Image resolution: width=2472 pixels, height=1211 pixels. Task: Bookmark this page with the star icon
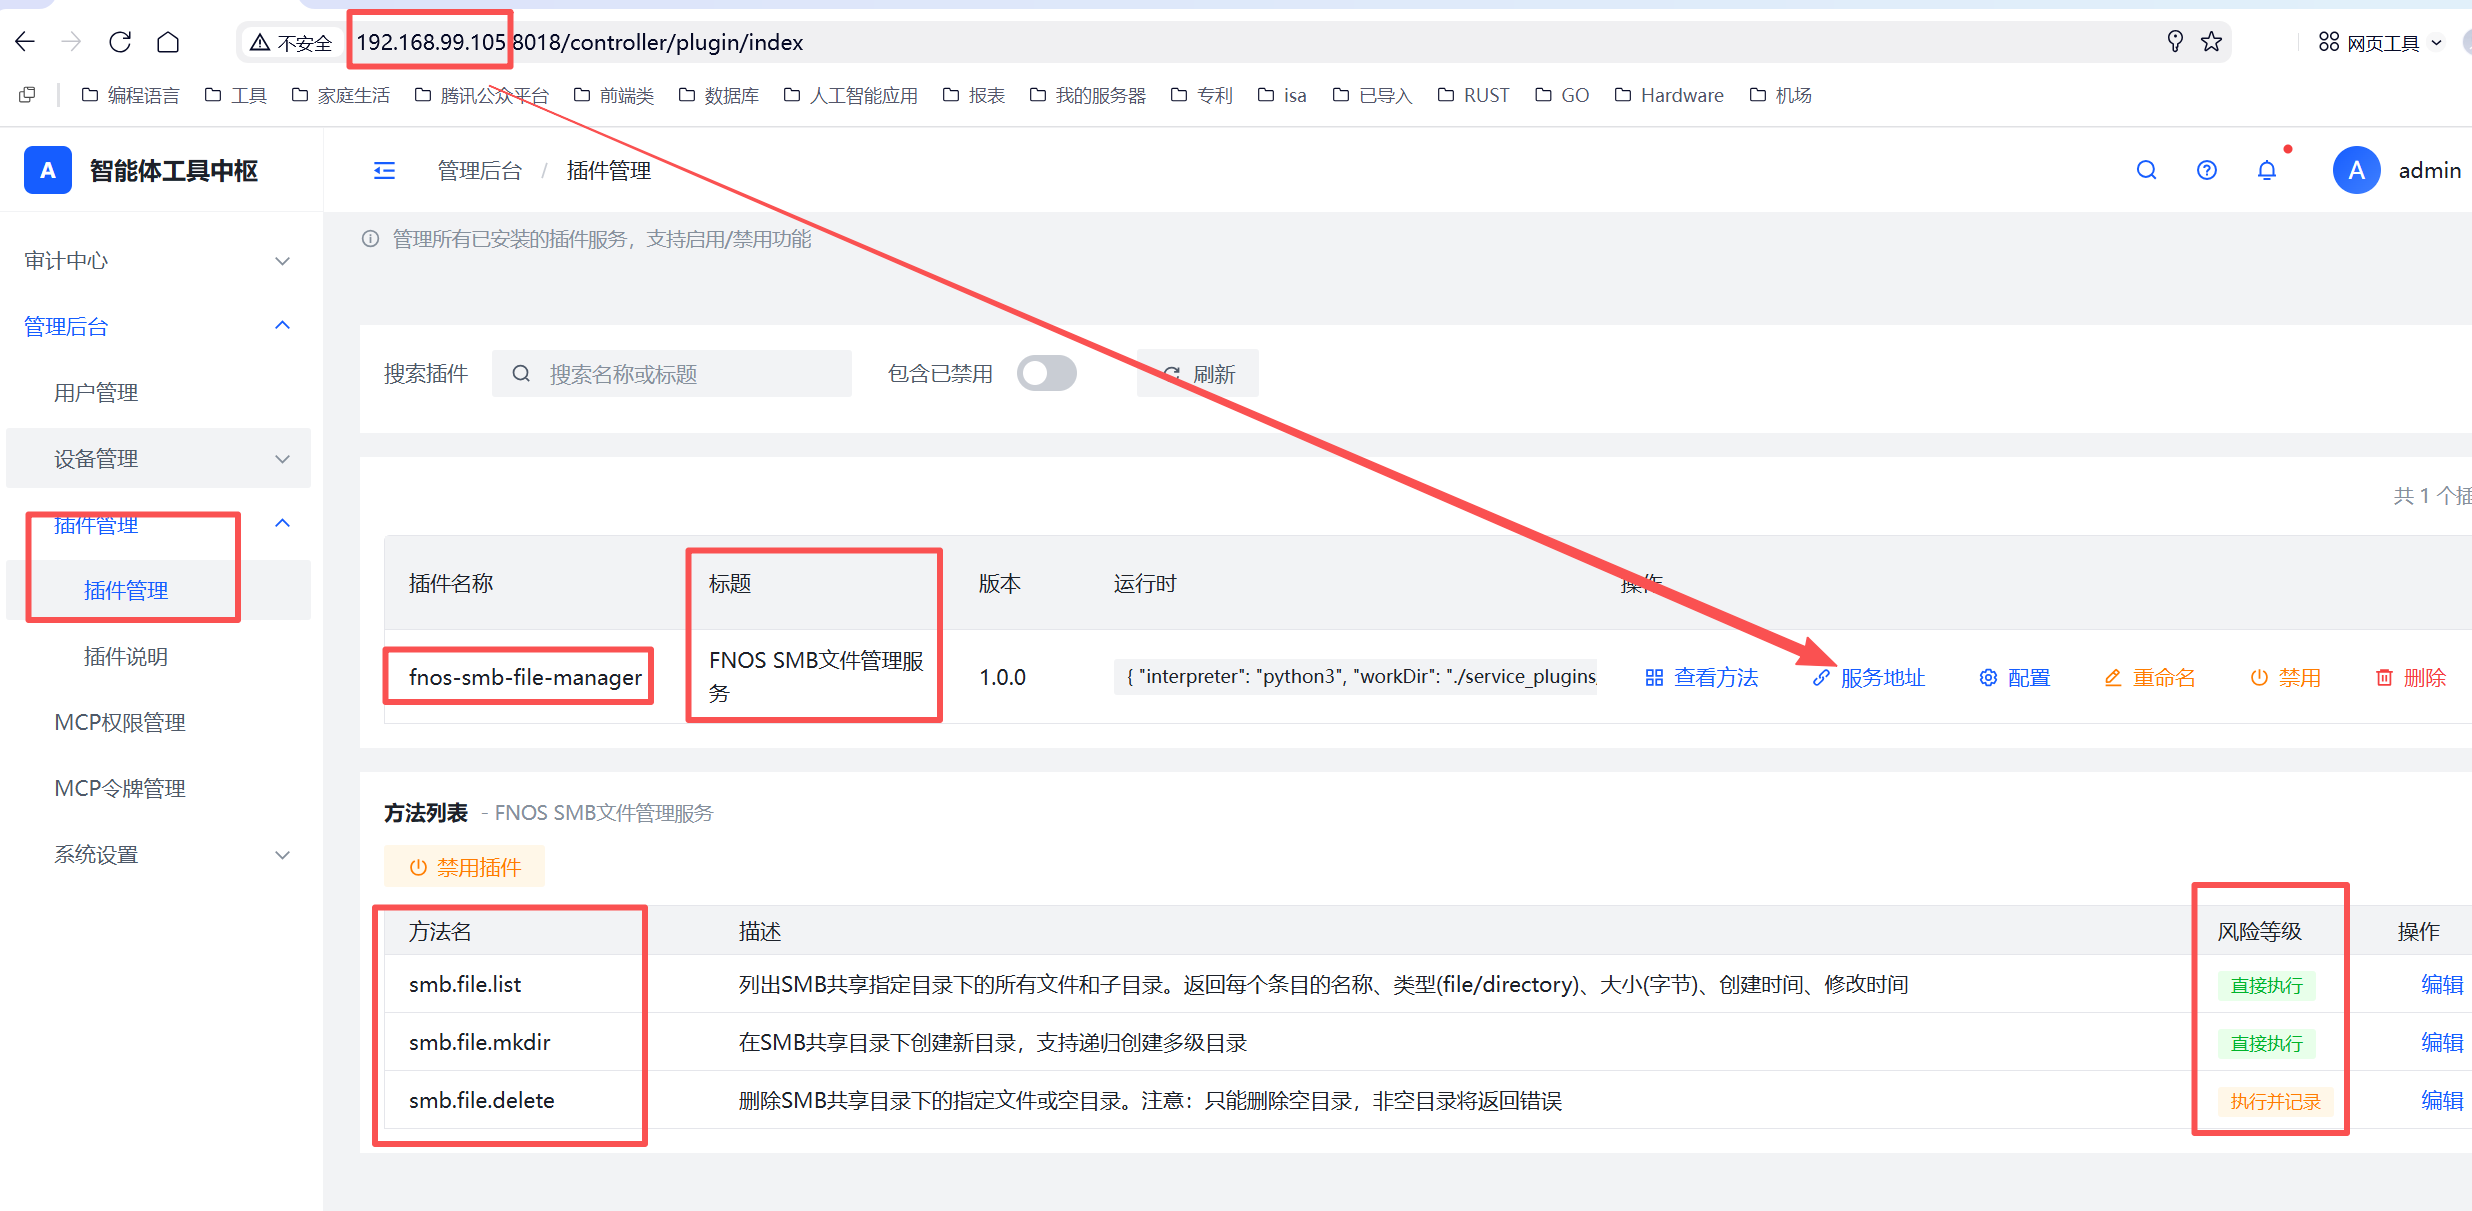pos(2211,42)
